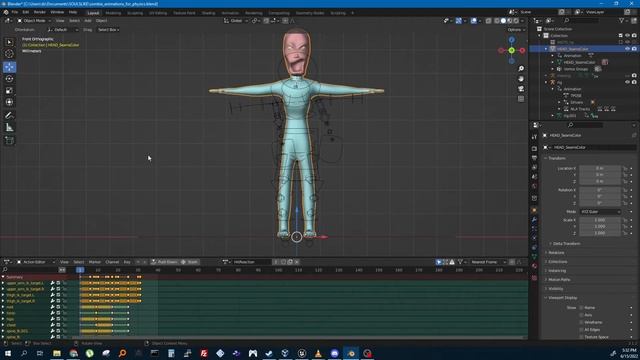Toggle Axis checkbox in Viewport Display
The height and width of the screenshot is (360, 640).
(581, 315)
